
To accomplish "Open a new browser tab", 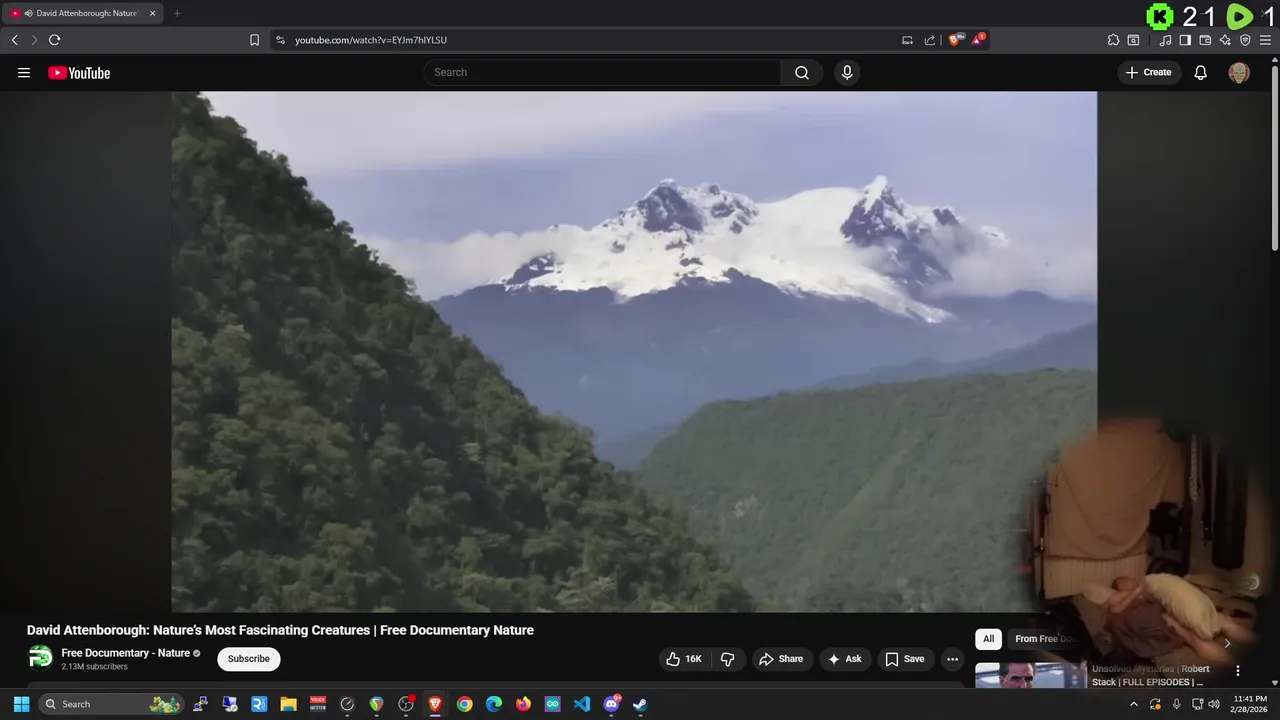I will [177, 13].
